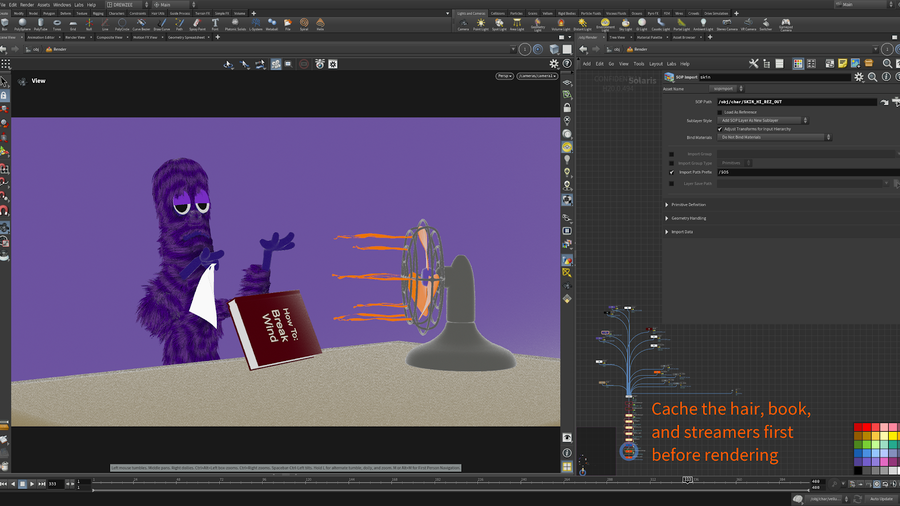This screenshot has width=900, height=506.
Task: Click the Stereo Camera shelf tool
Action: [x=727, y=25]
